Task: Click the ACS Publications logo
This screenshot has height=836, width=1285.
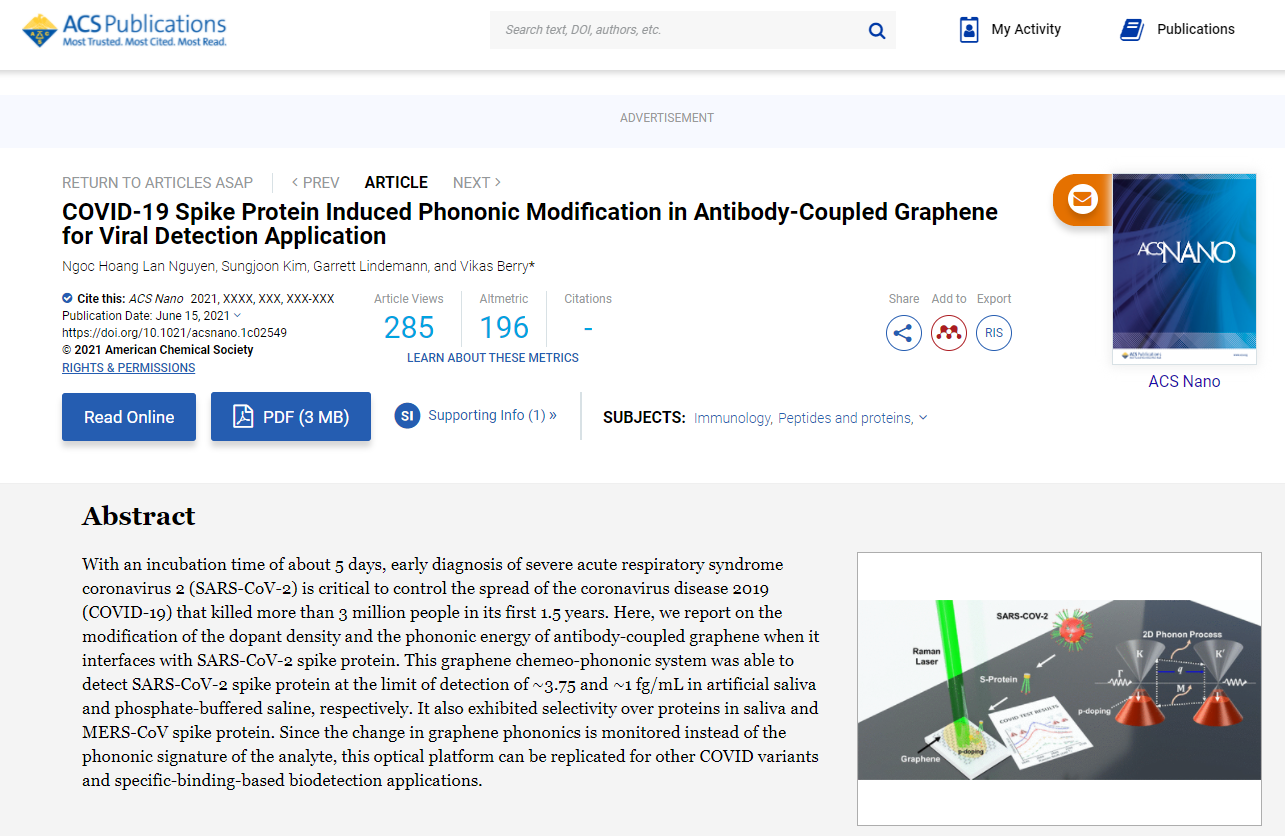Action: 125,30
